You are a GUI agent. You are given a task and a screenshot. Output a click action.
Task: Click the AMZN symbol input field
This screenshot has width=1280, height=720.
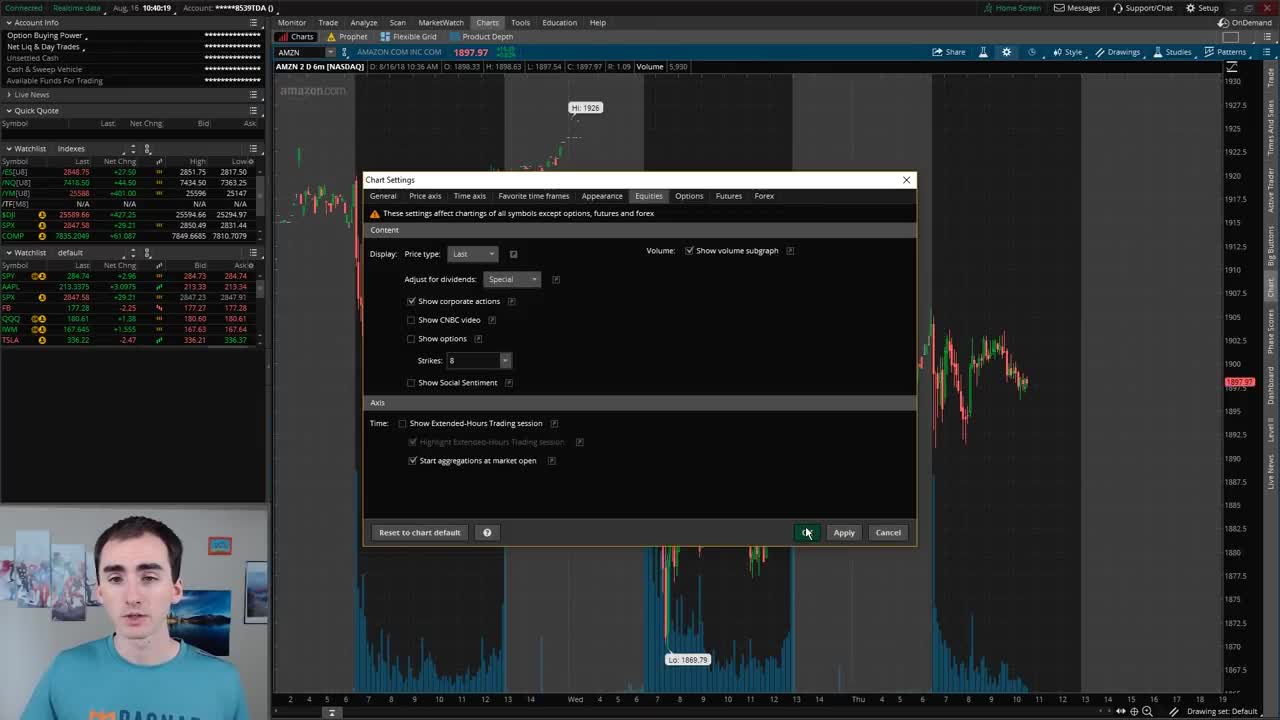tap(300, 52)
